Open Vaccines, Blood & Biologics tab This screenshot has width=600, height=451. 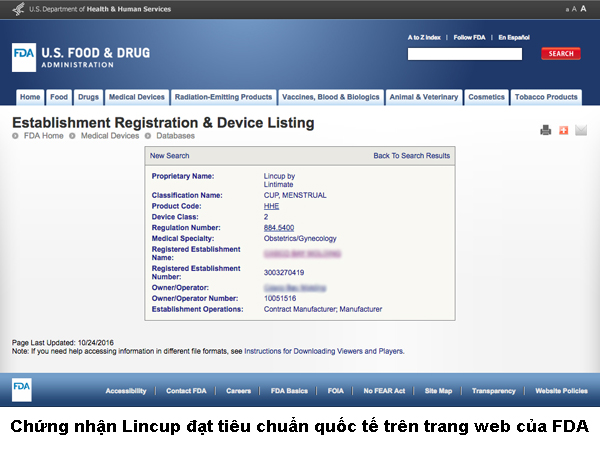(x=331, y=97)
